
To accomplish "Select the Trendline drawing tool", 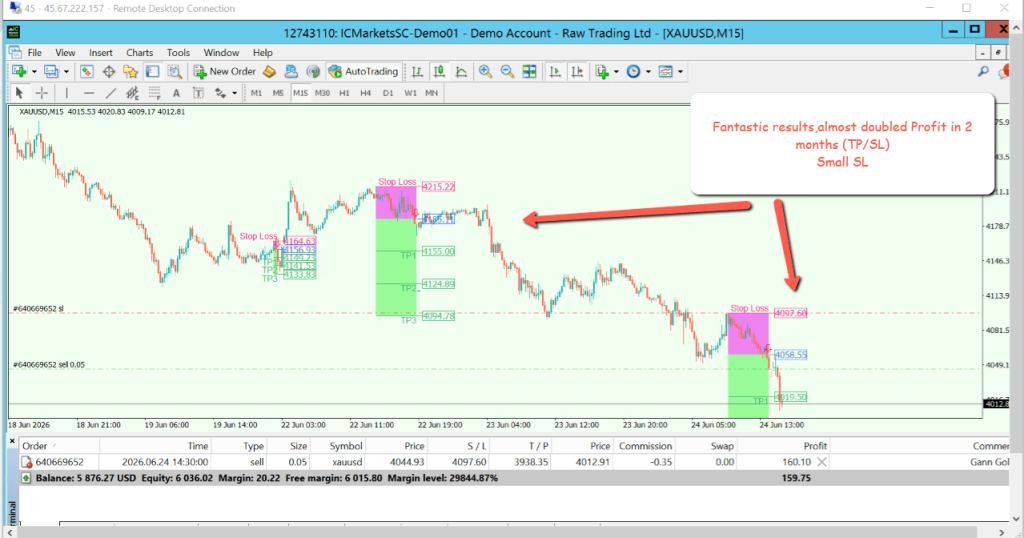I will click(x=111, y=93).
